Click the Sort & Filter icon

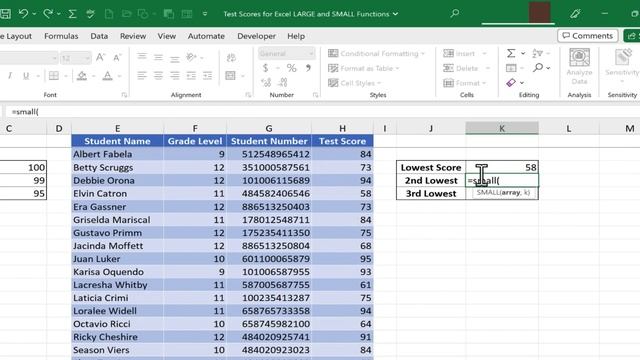(538, 53)
